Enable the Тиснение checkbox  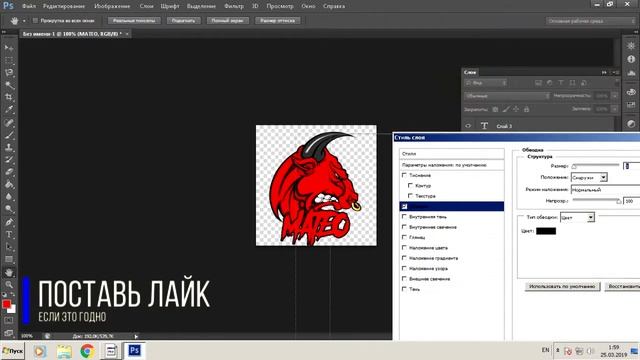pos(404,175)
